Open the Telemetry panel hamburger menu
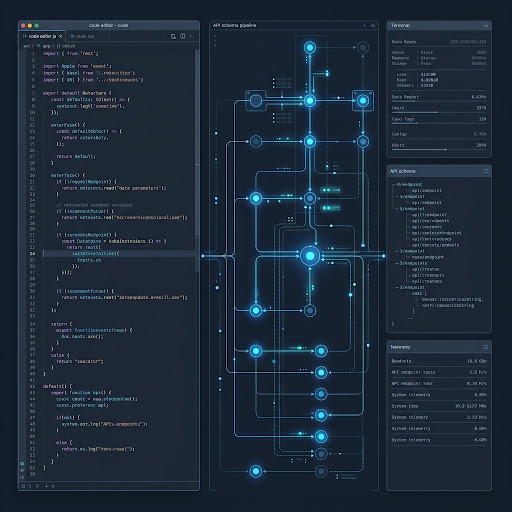The height and width of the screenshot is (512, 512). click(485, 347)
